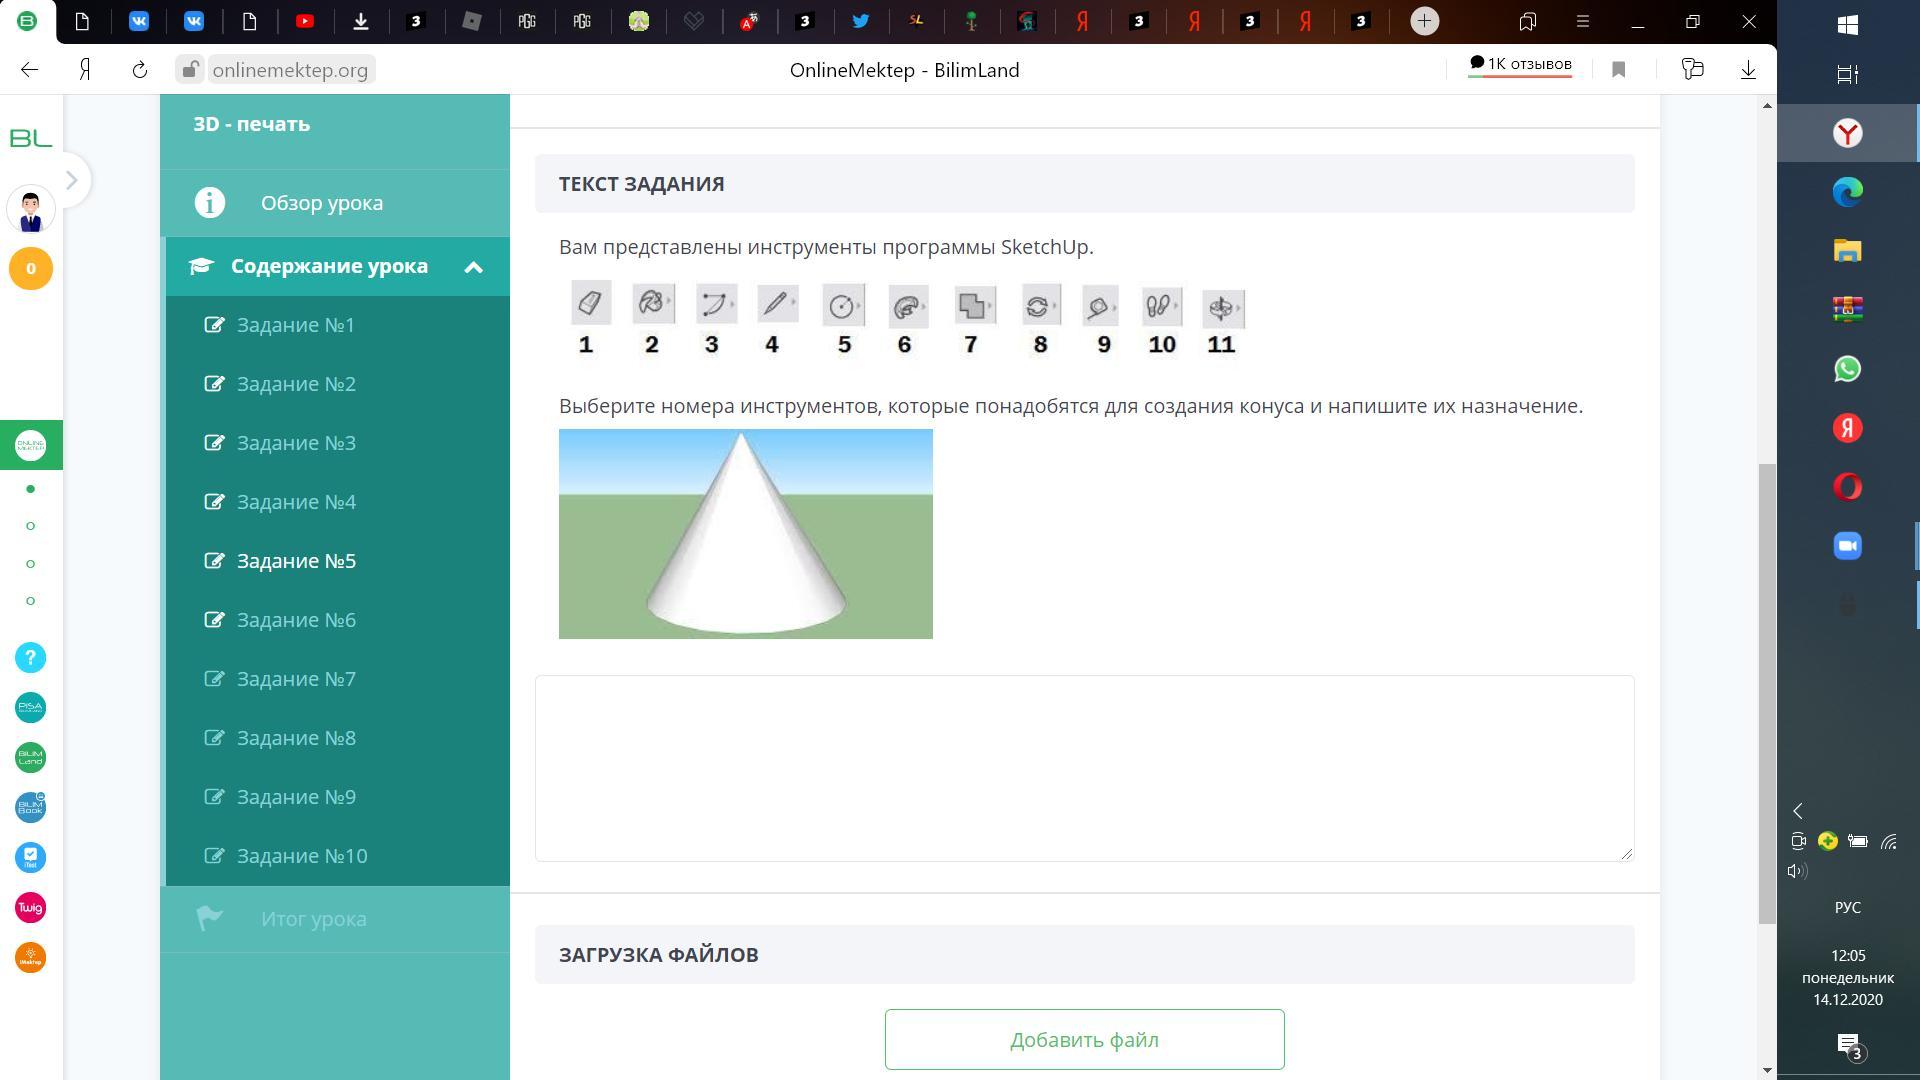This screenshot has width=1920, height=1080.
Task: Click inside the answer text area
Action: 1084,768
